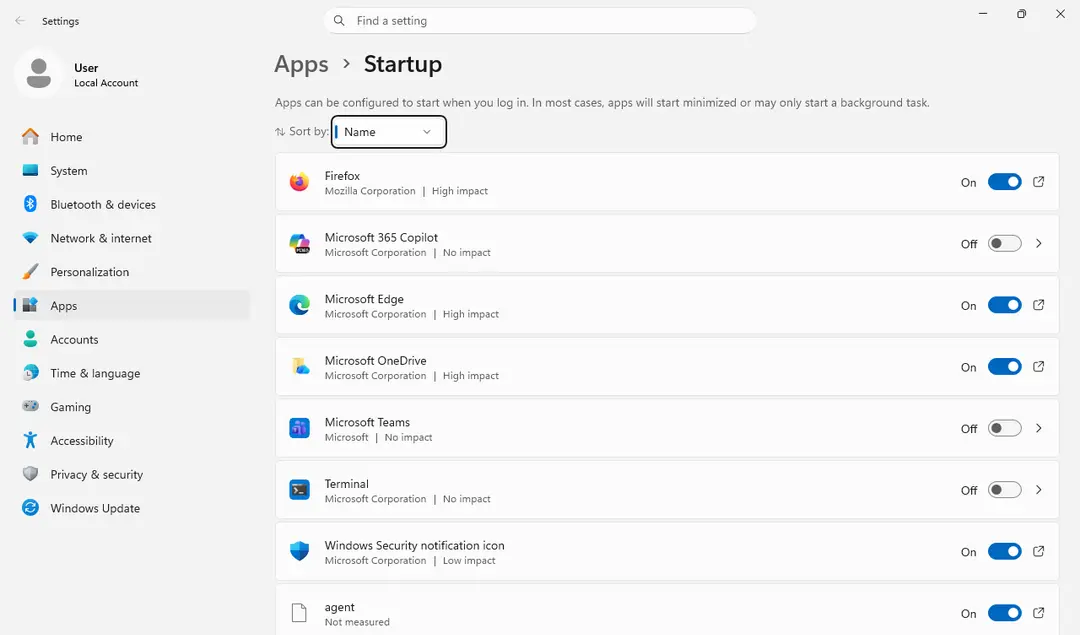Turn off agent startup toggle

point(1004,613)
